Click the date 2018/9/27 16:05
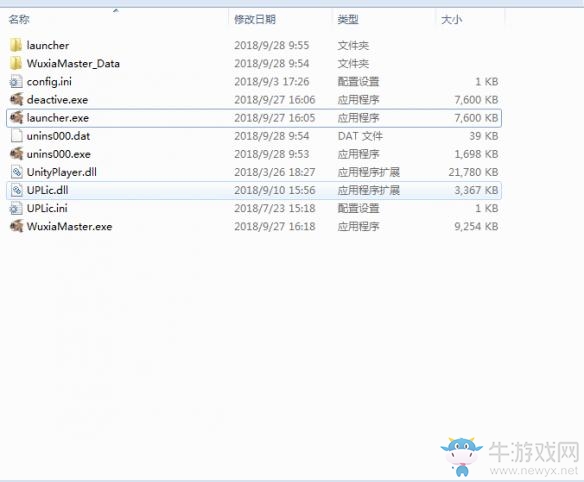 tap(274, 118)
